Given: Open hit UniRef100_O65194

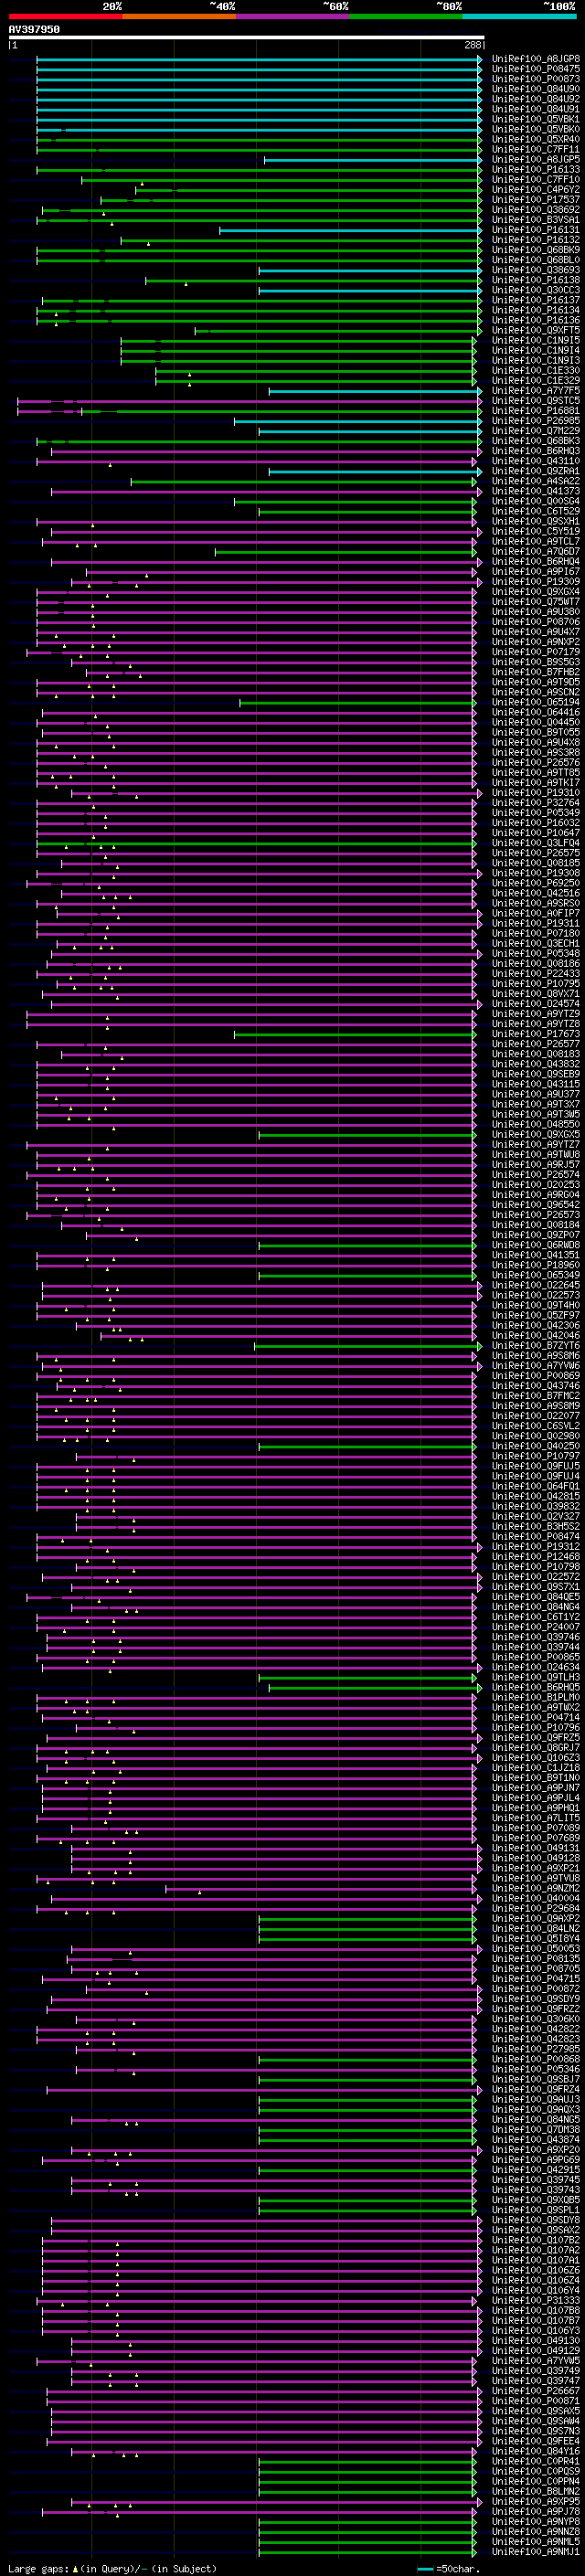Looking at the screenshot, I should coord(536,702).
